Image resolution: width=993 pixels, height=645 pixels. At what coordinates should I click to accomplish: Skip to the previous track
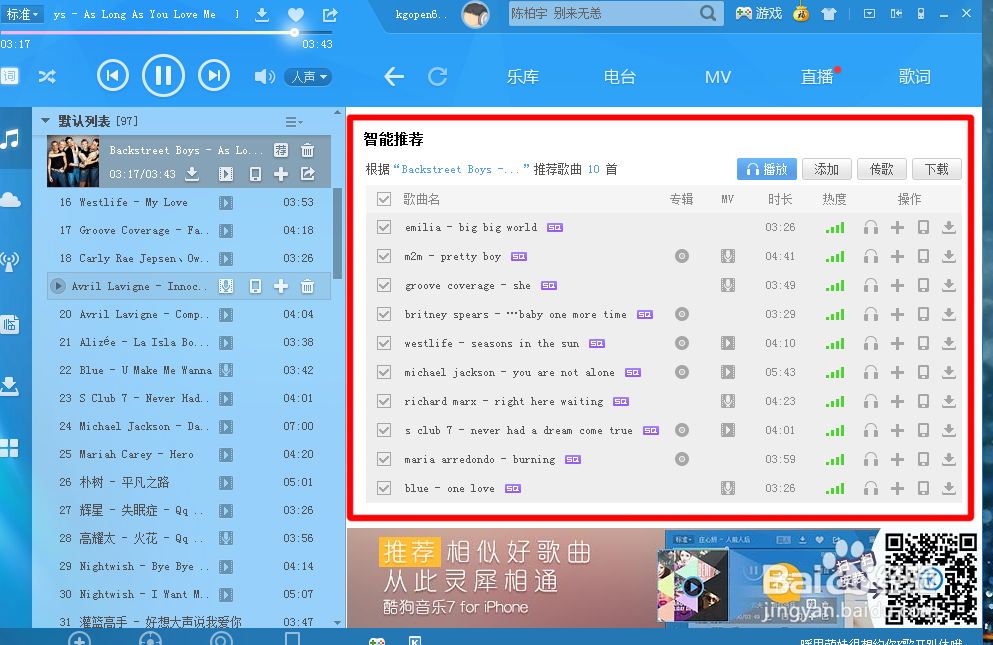(x=113, y=75)
